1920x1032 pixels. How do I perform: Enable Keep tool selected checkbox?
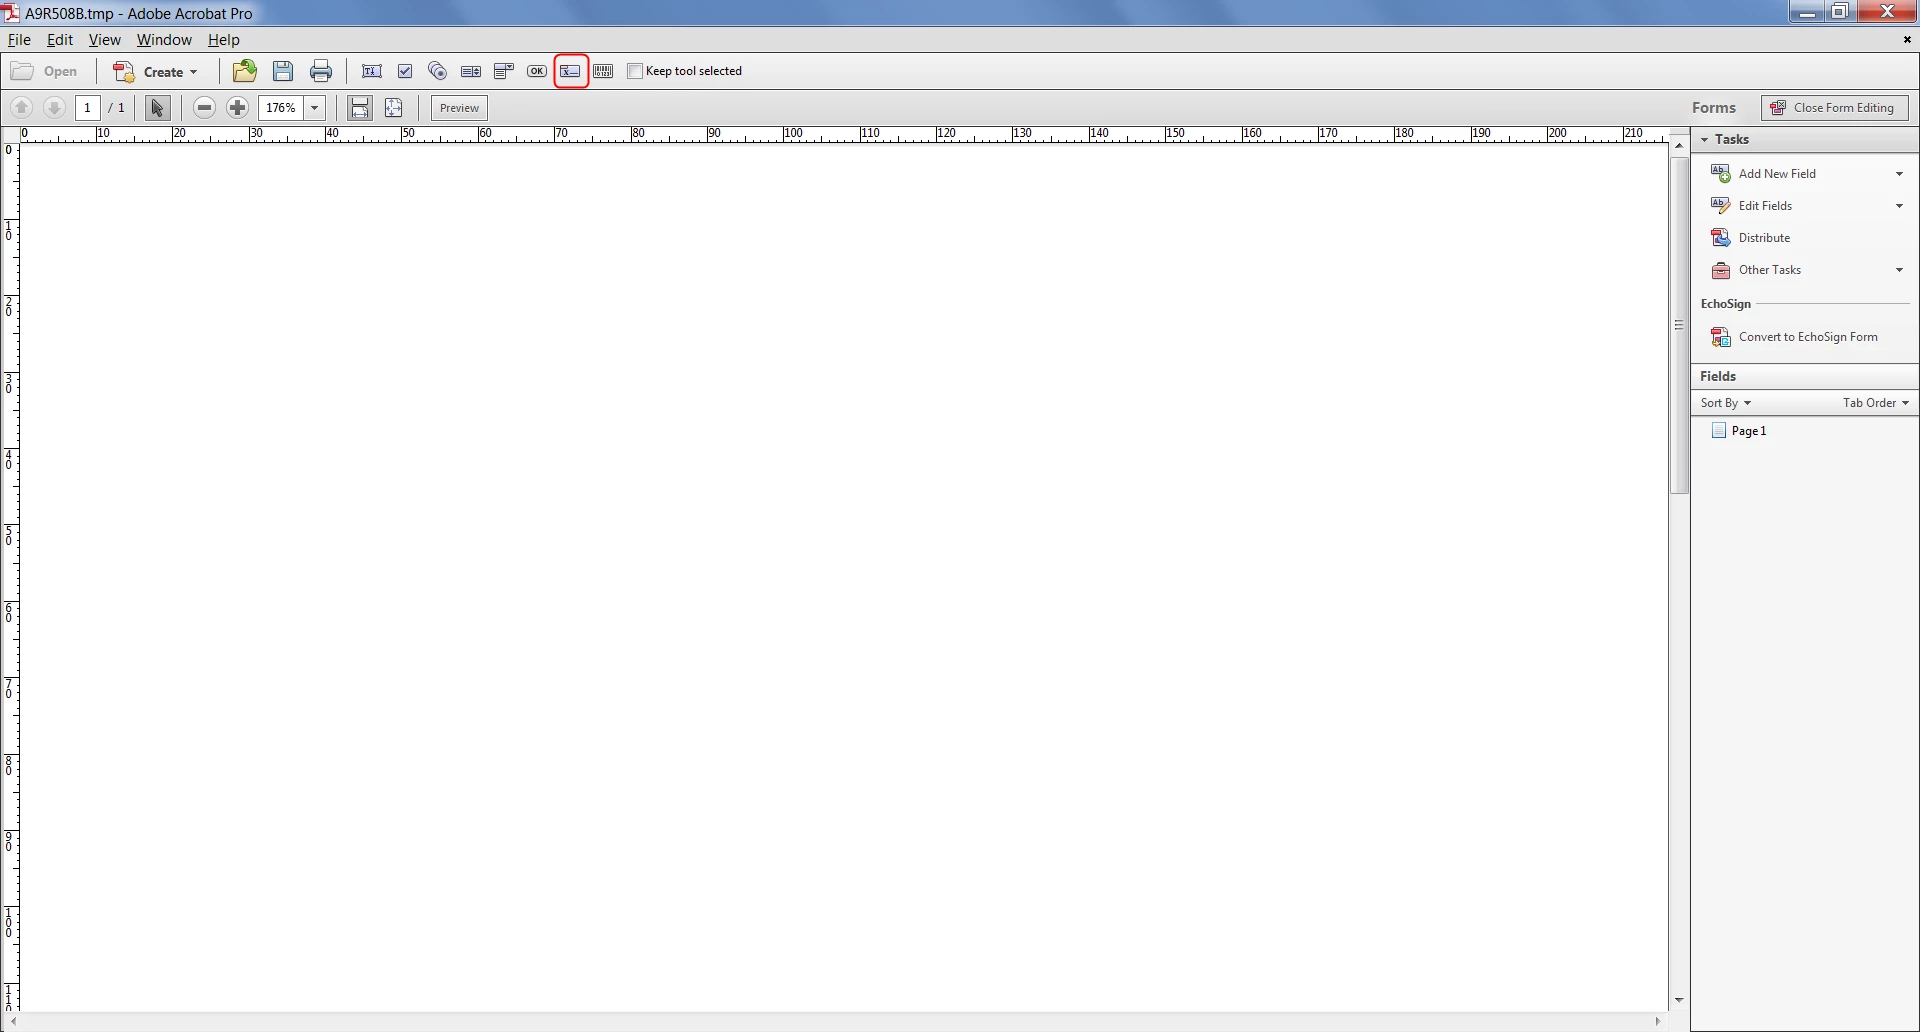pyautogui.click(x=635, y=71)
